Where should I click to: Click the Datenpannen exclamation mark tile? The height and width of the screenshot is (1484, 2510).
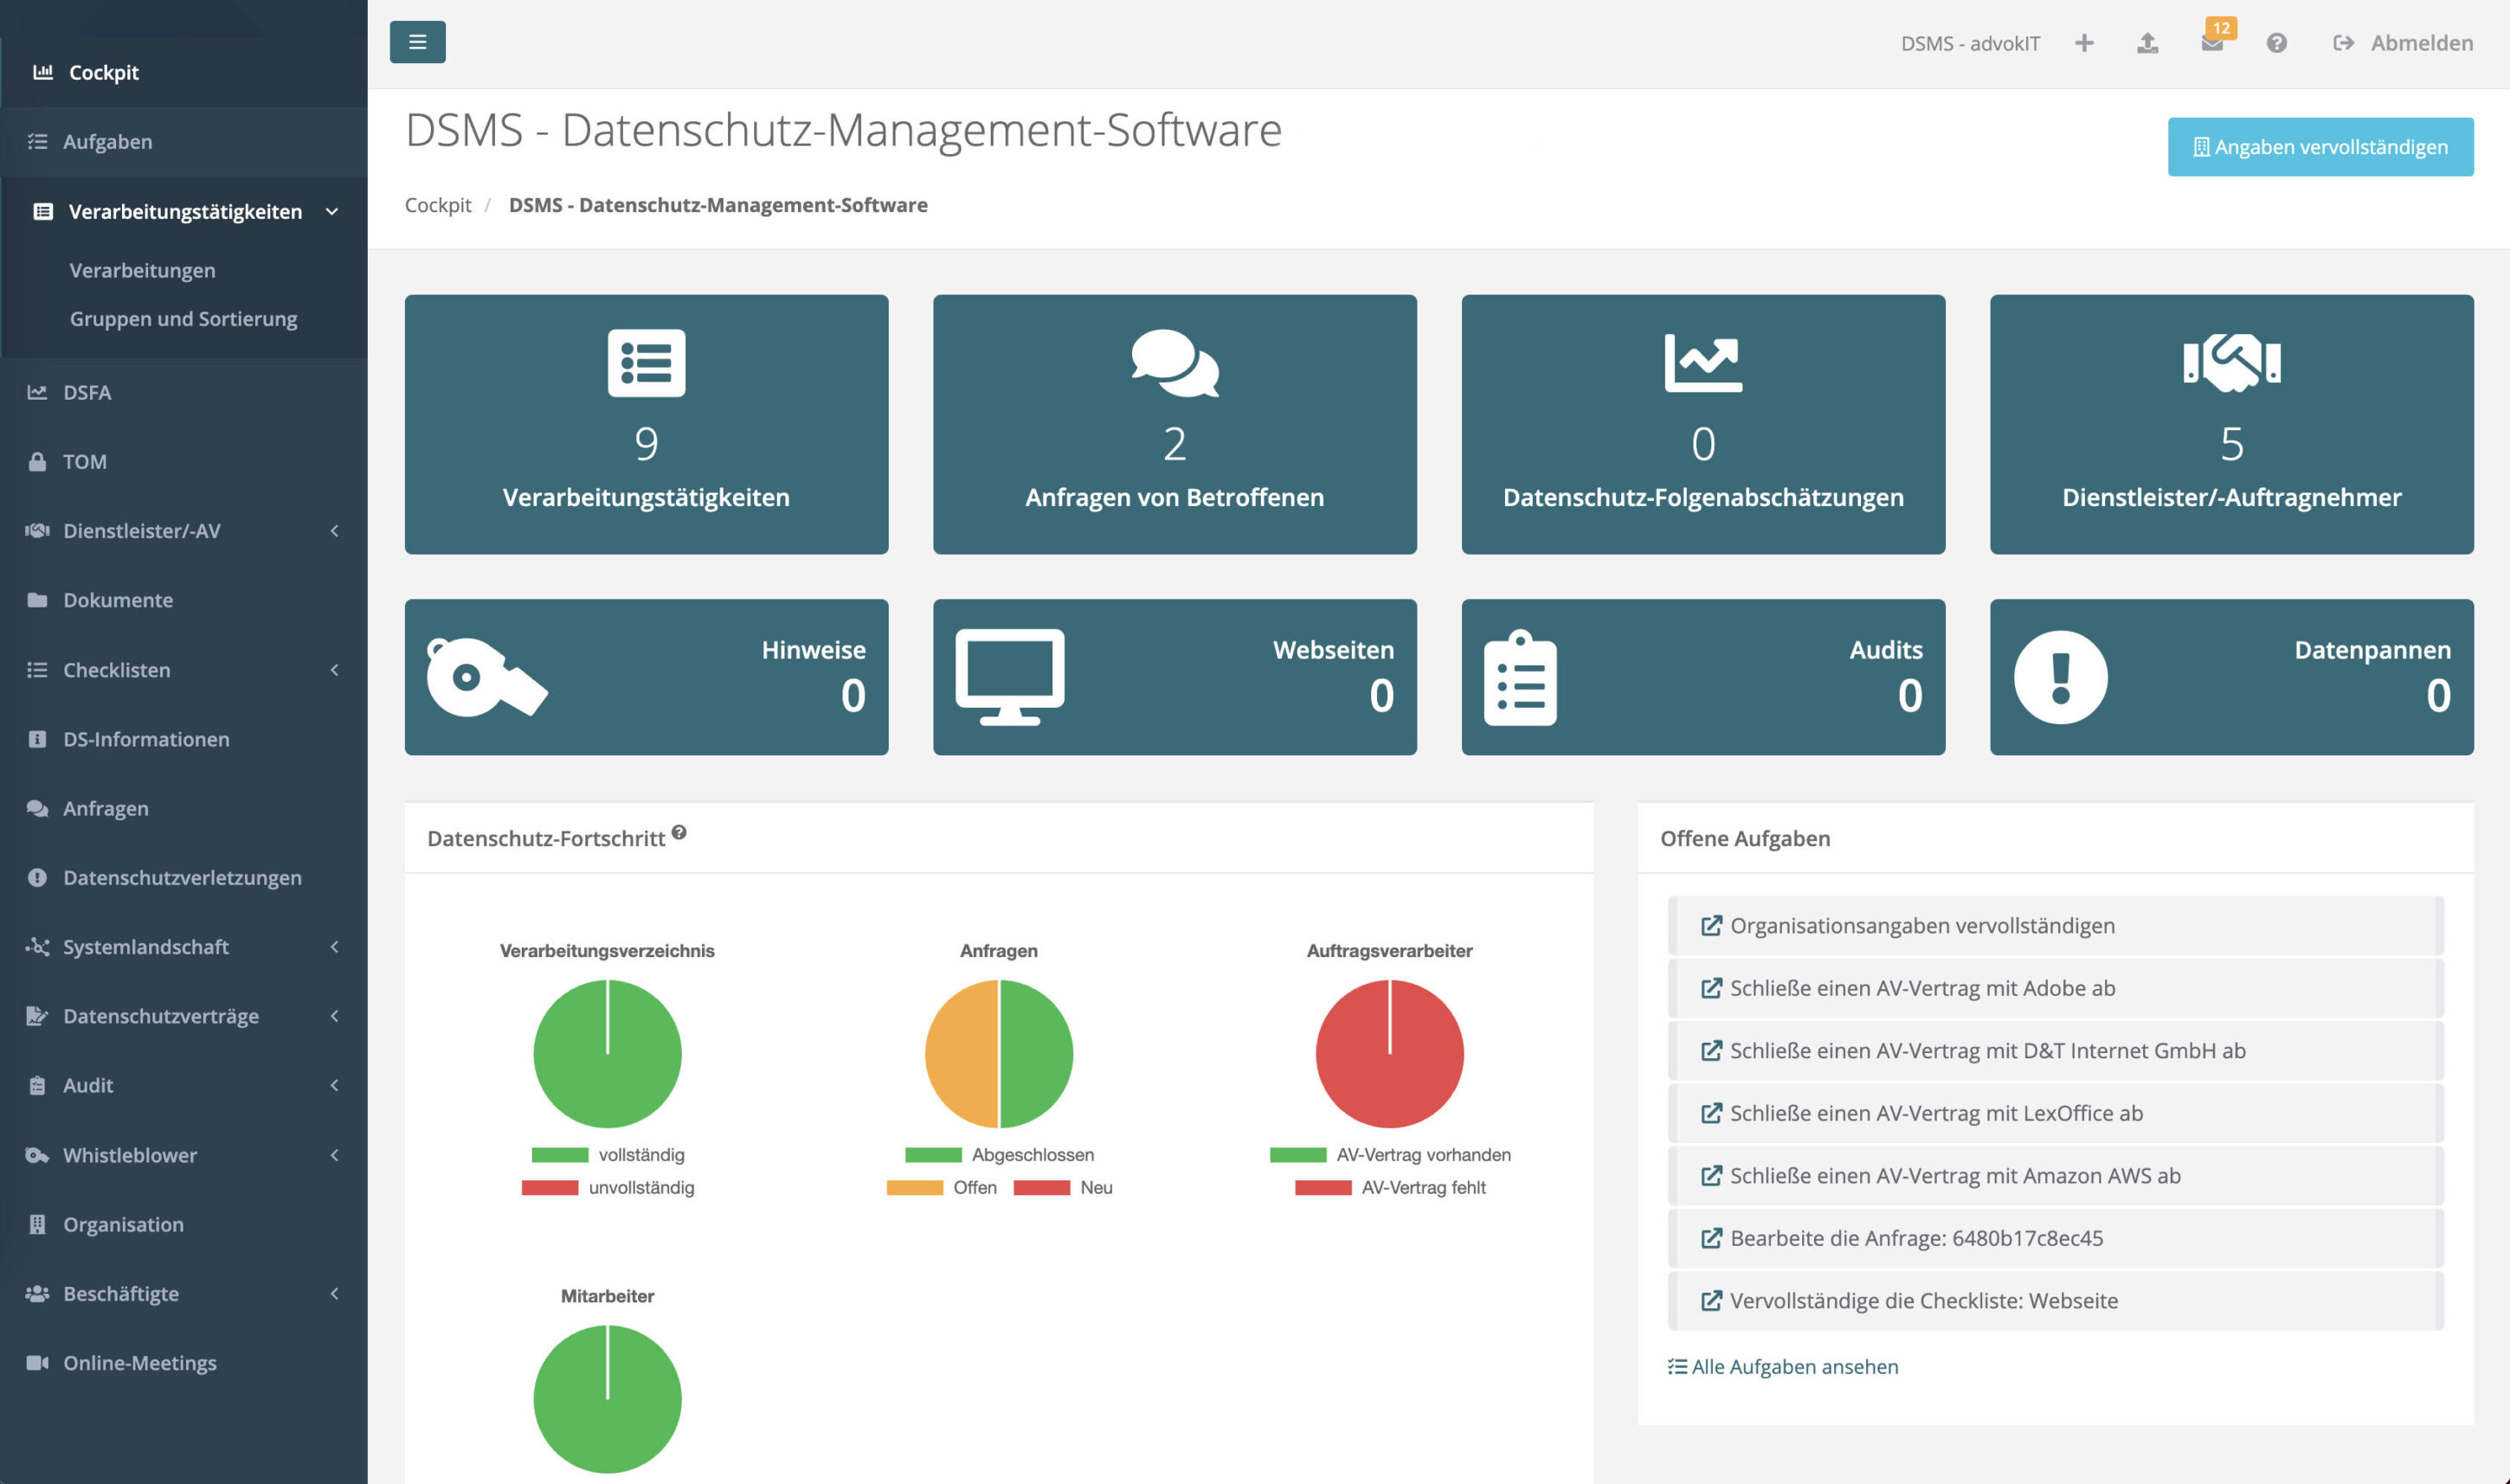coord(2232,676)
